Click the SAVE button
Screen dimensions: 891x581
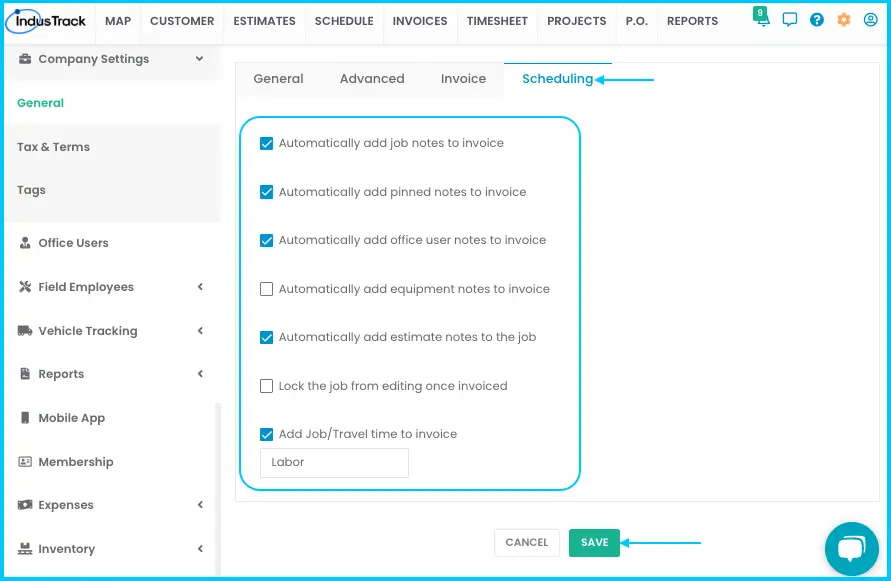[x=594, y=543]
